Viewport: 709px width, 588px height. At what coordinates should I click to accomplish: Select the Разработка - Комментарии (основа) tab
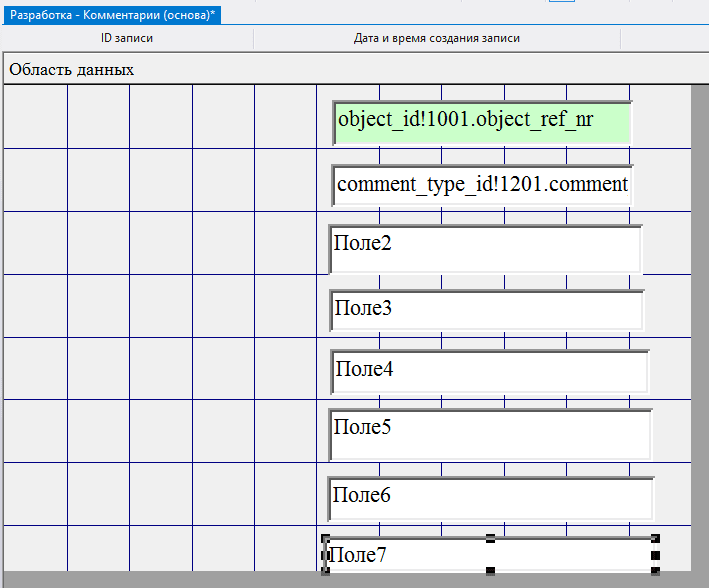click(x=112, y=16)
